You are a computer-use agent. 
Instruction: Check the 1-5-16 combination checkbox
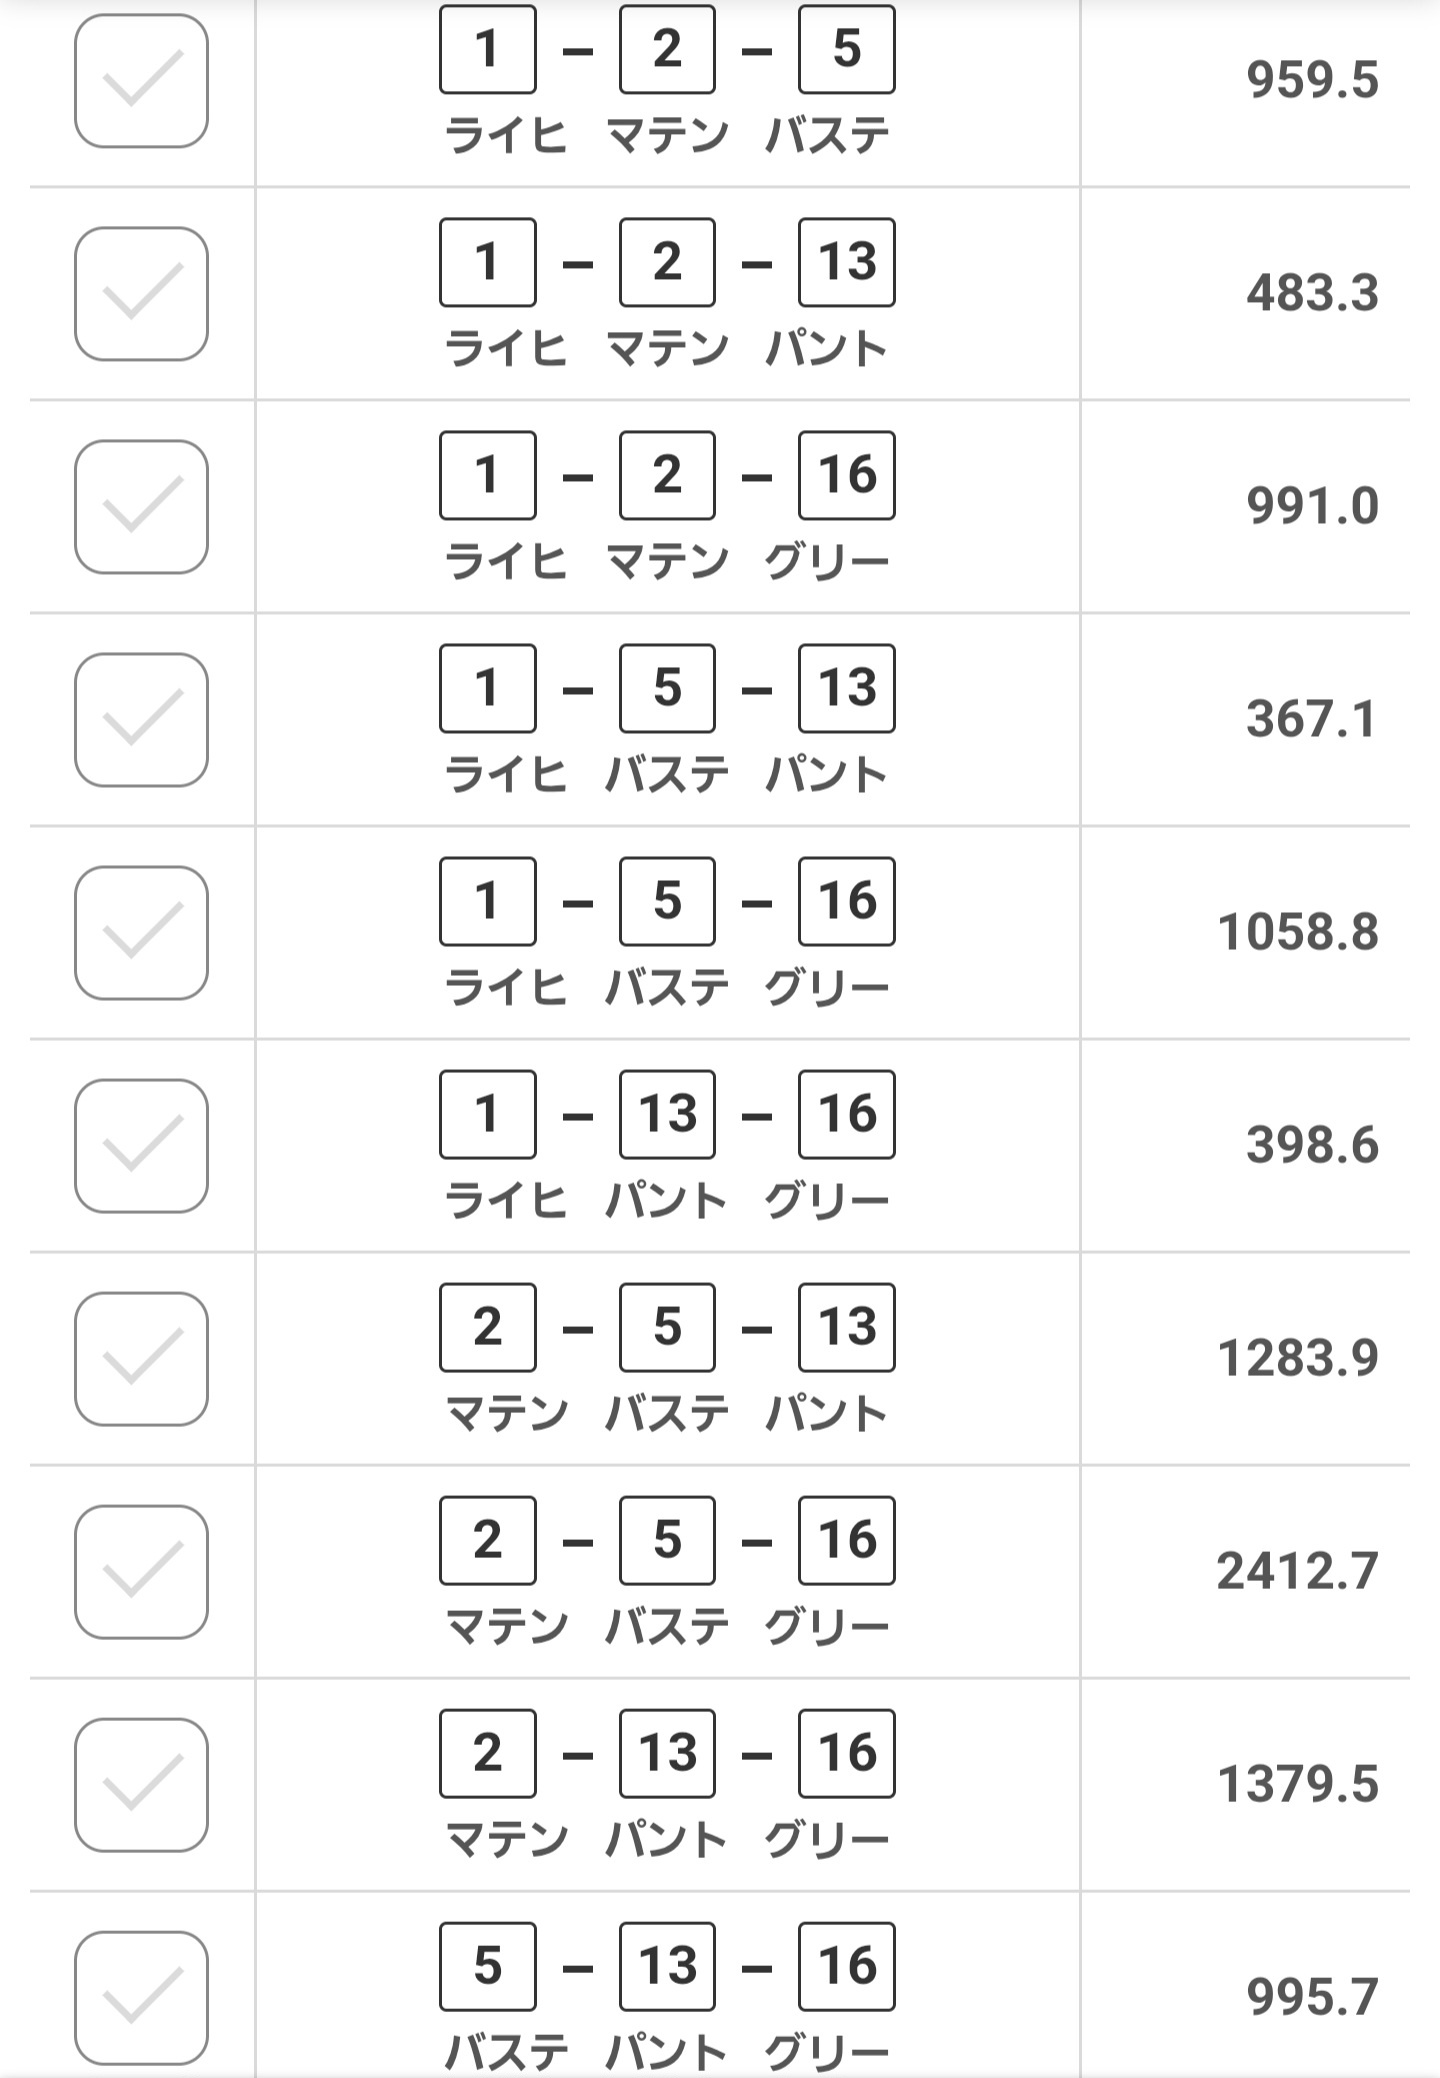141,933
